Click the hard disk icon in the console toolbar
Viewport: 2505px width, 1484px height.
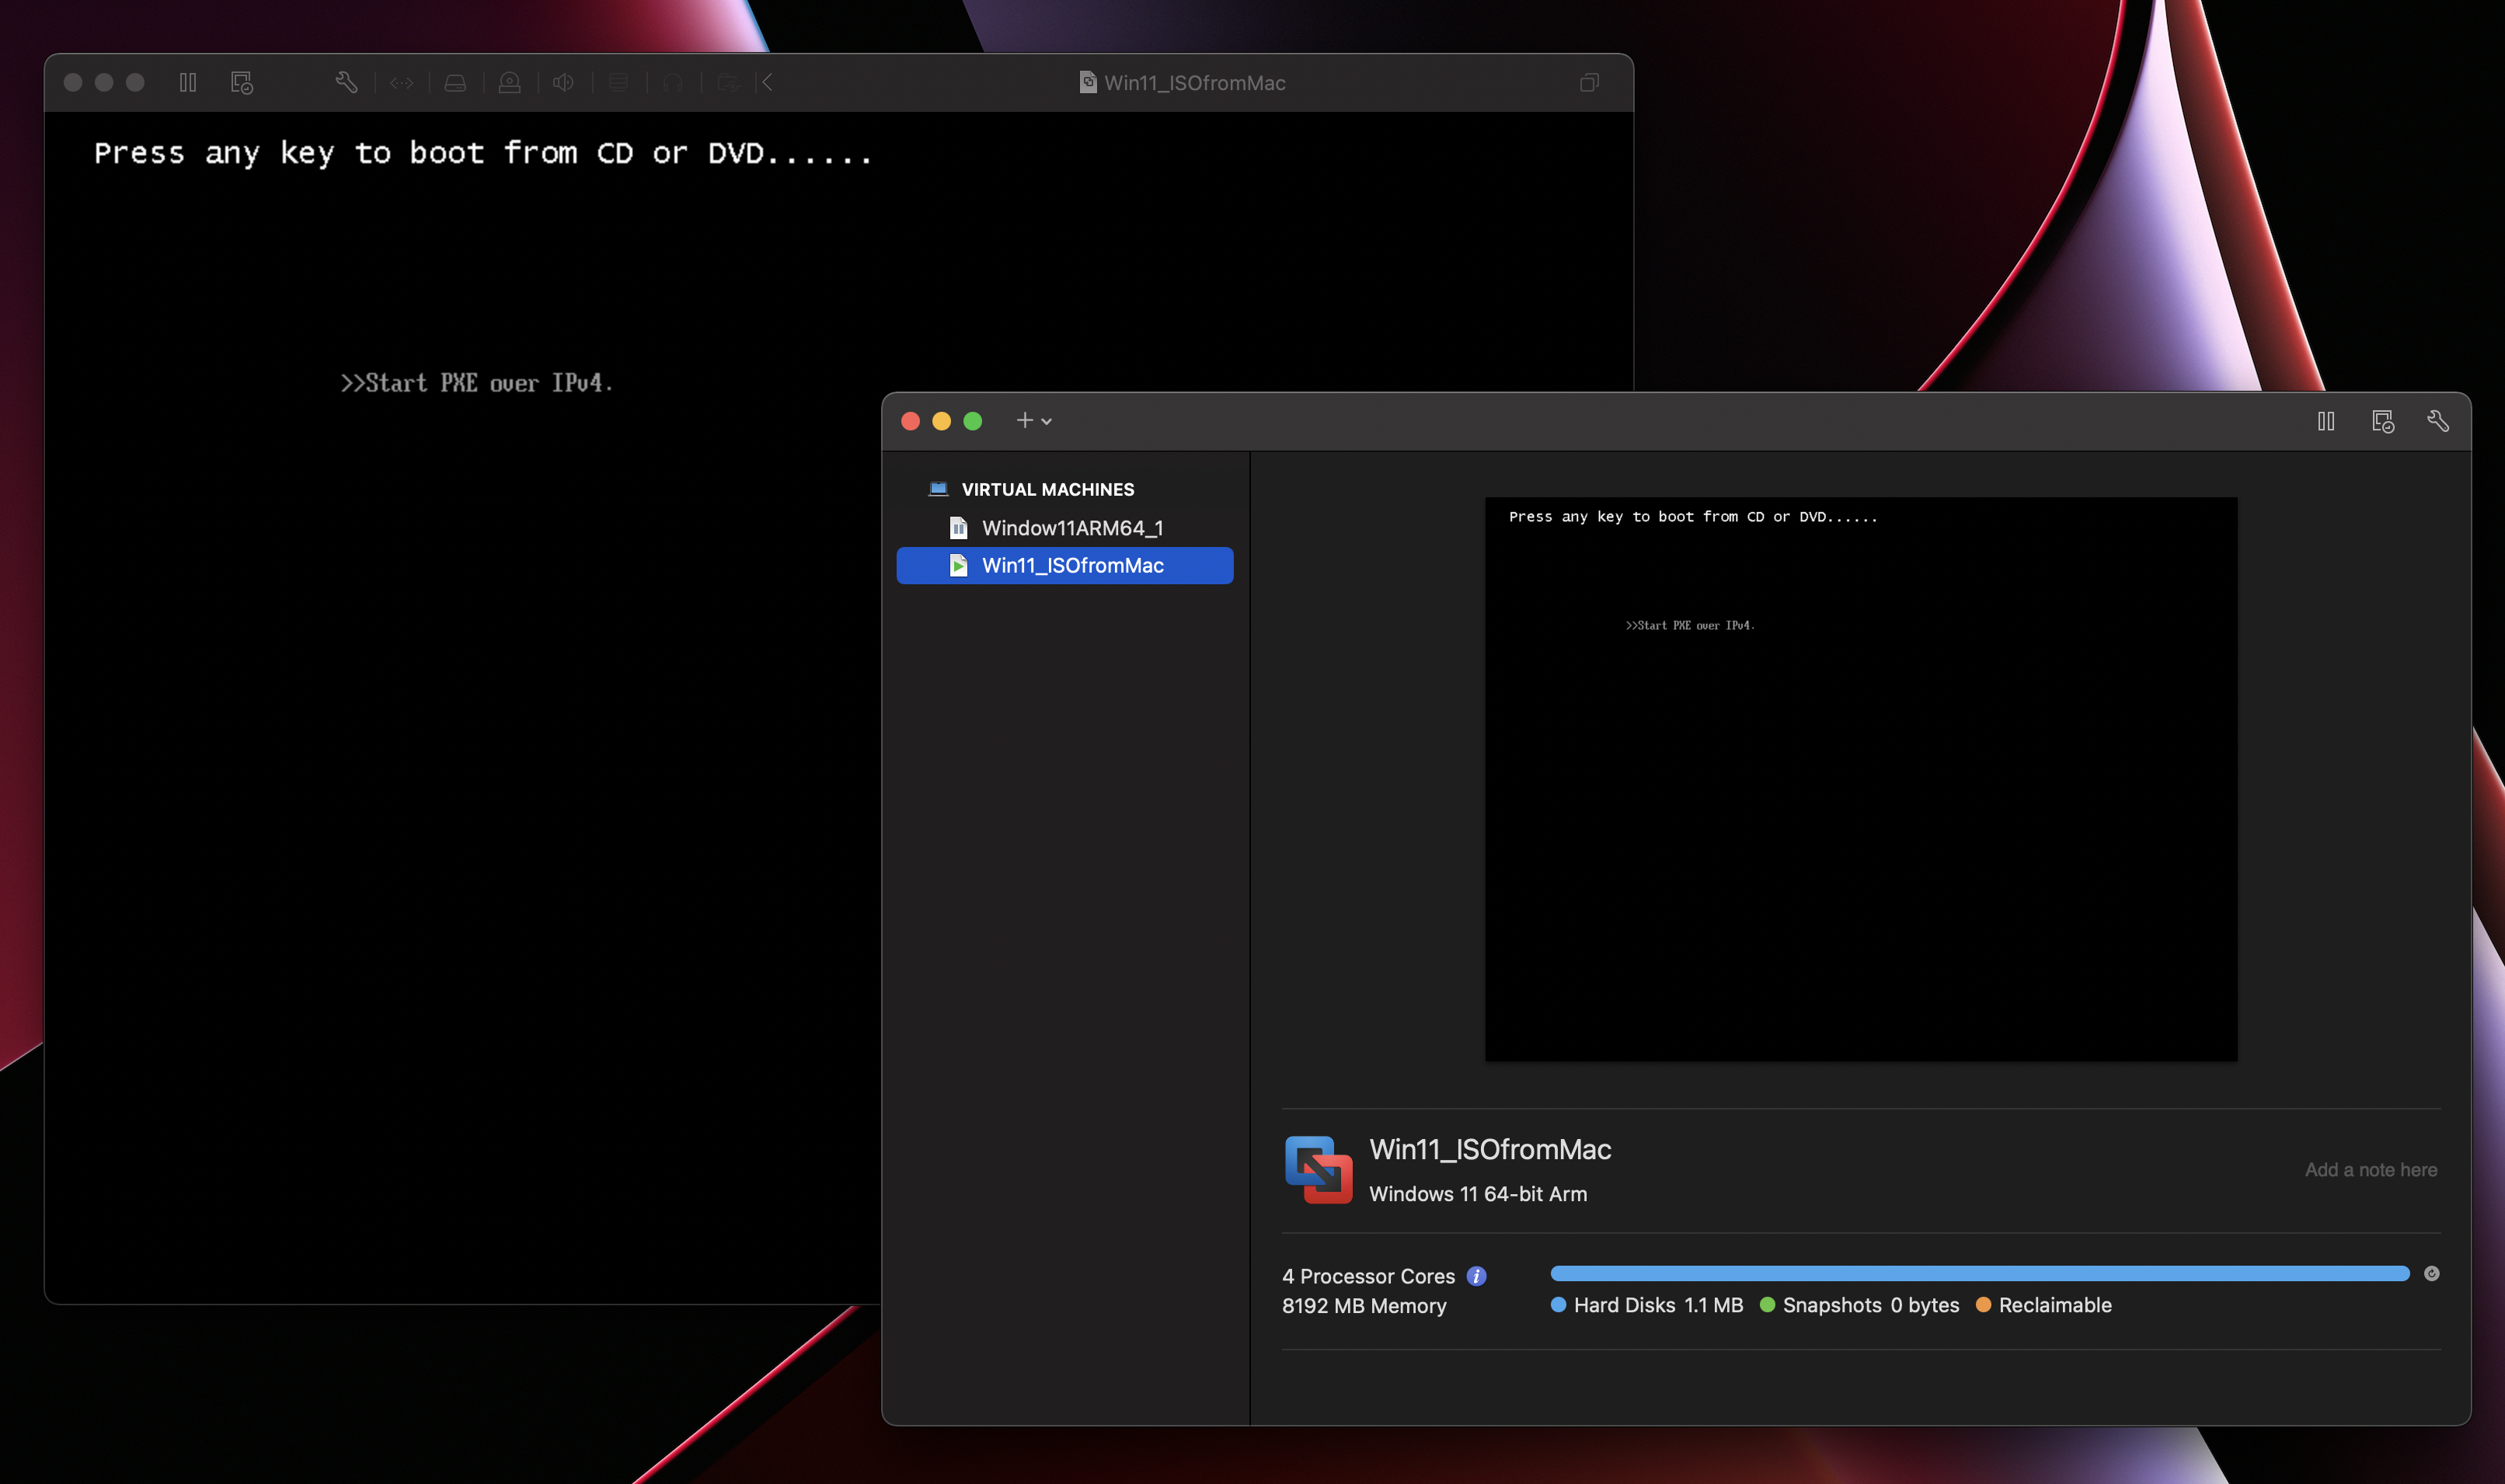455,83
